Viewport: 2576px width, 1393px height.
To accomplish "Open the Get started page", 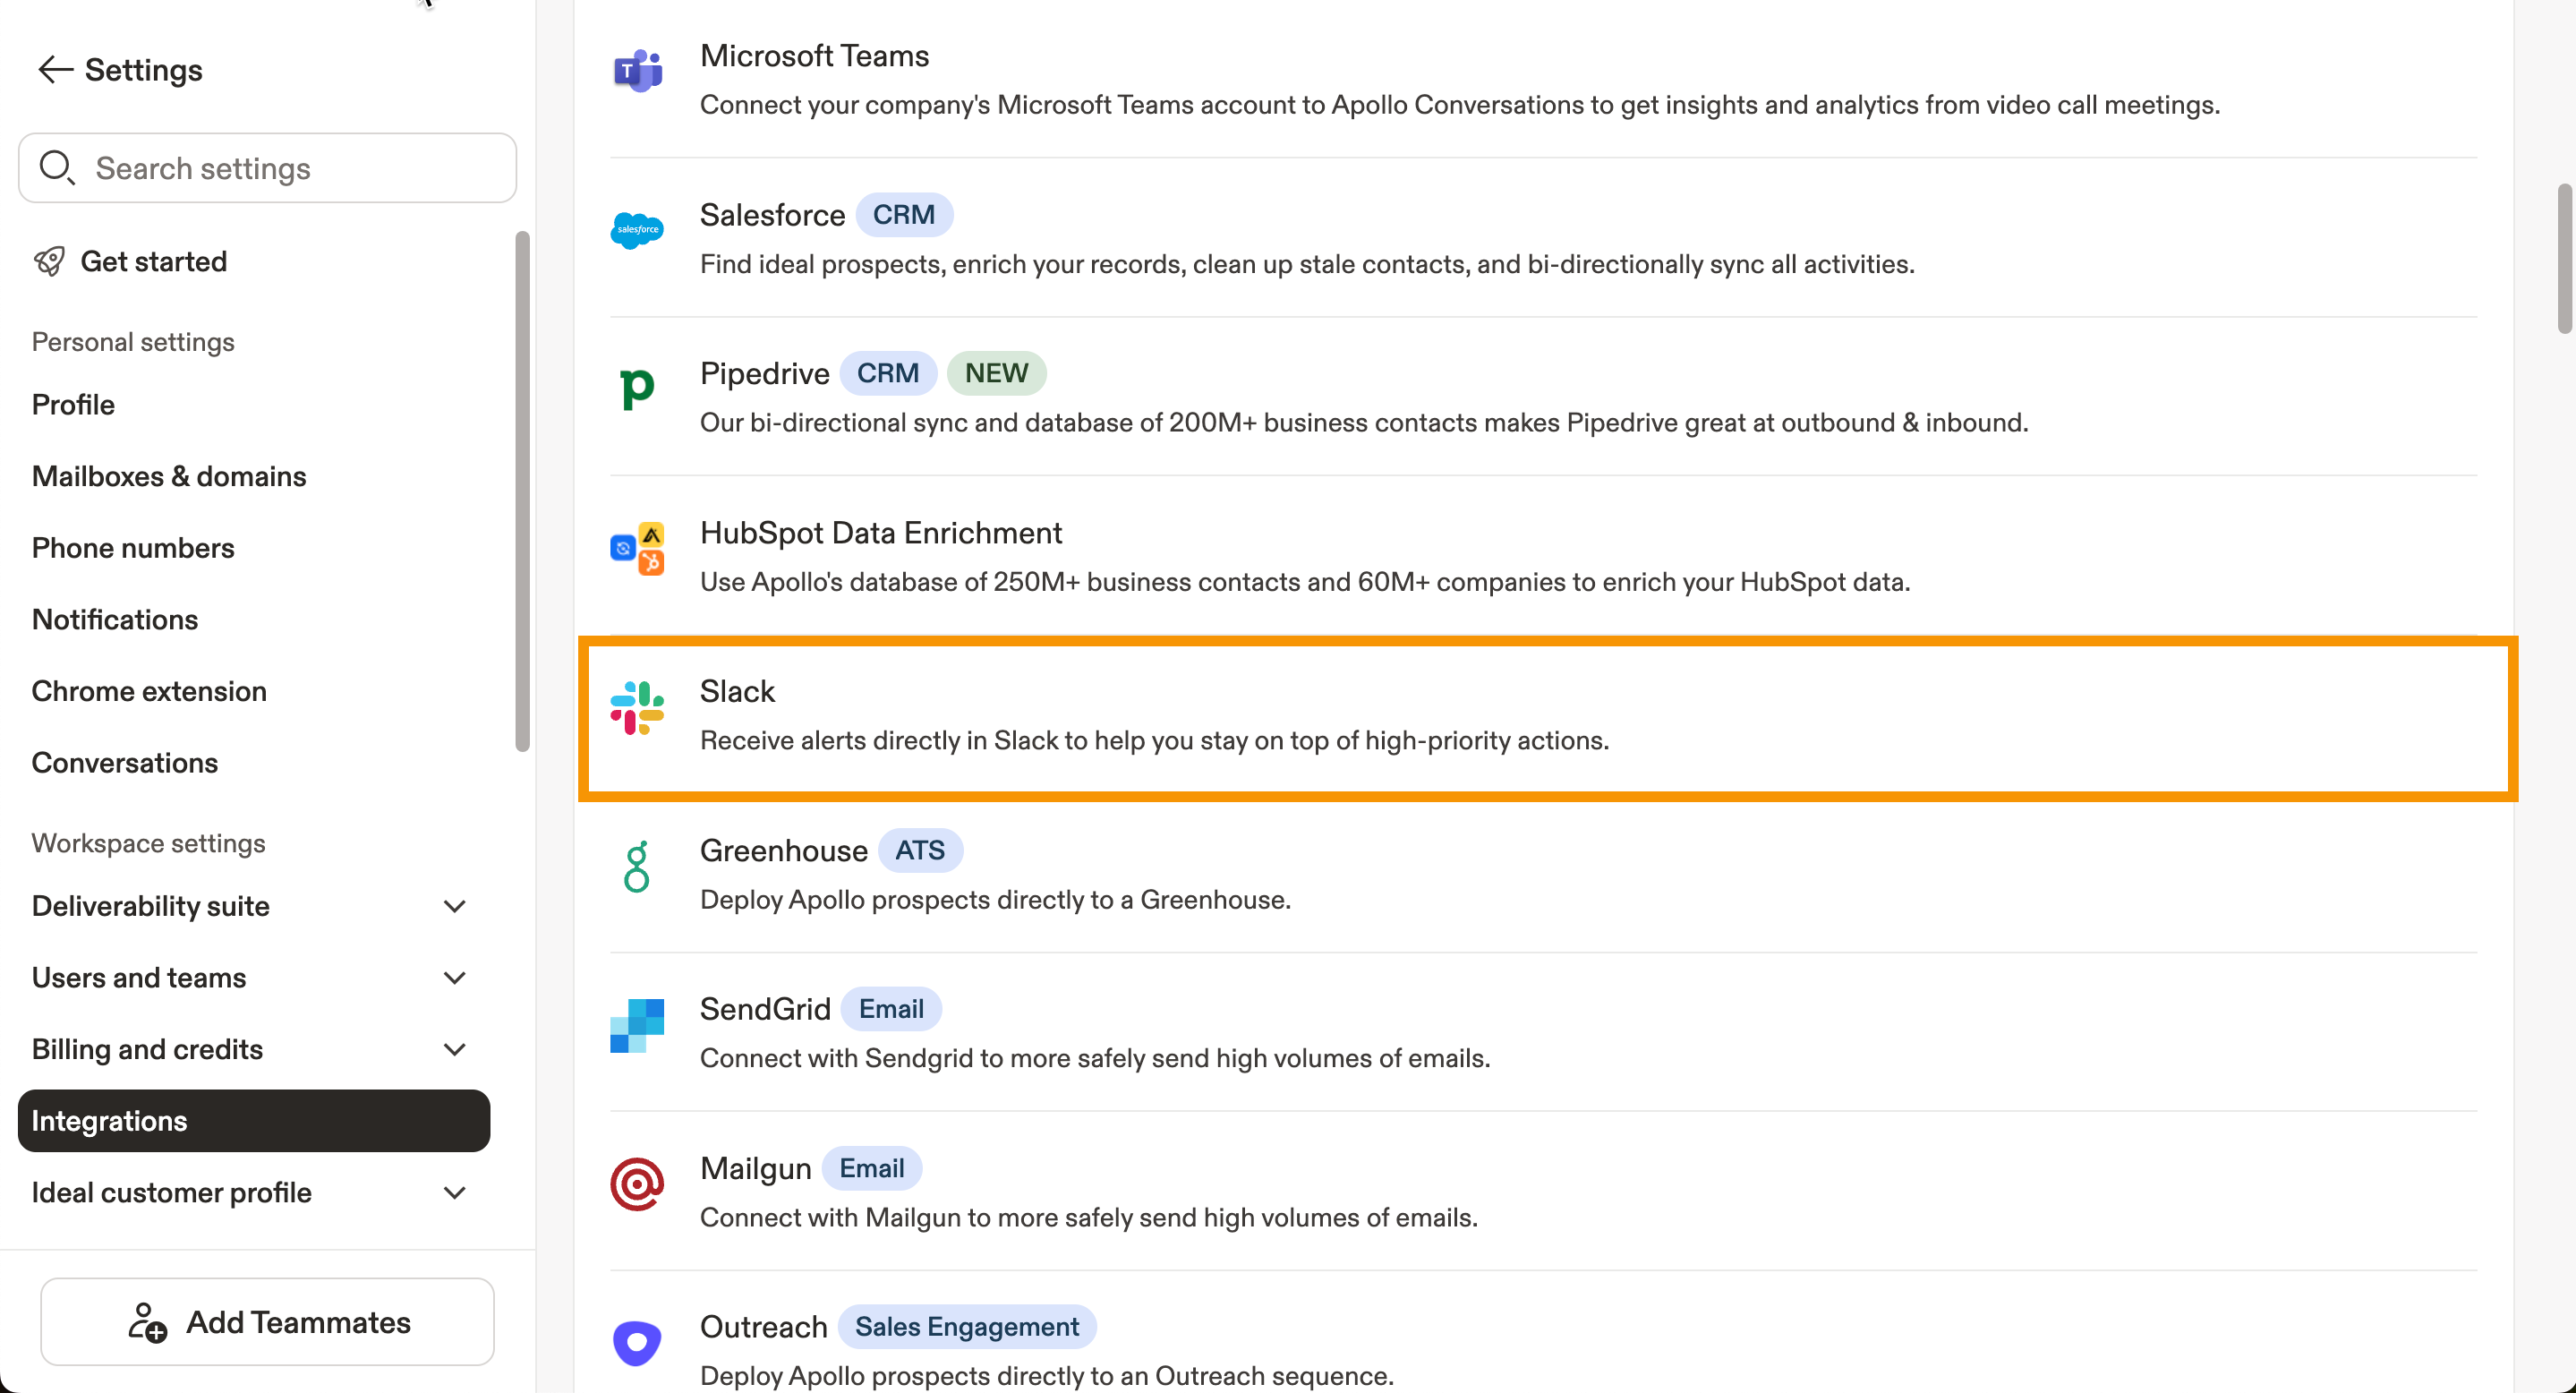I will (153, 261).
